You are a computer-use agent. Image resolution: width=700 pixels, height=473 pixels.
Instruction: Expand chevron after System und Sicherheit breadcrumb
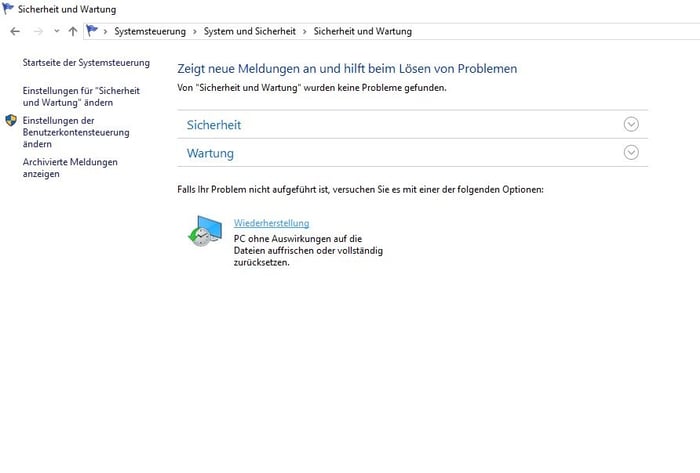(x=304, y=32)
